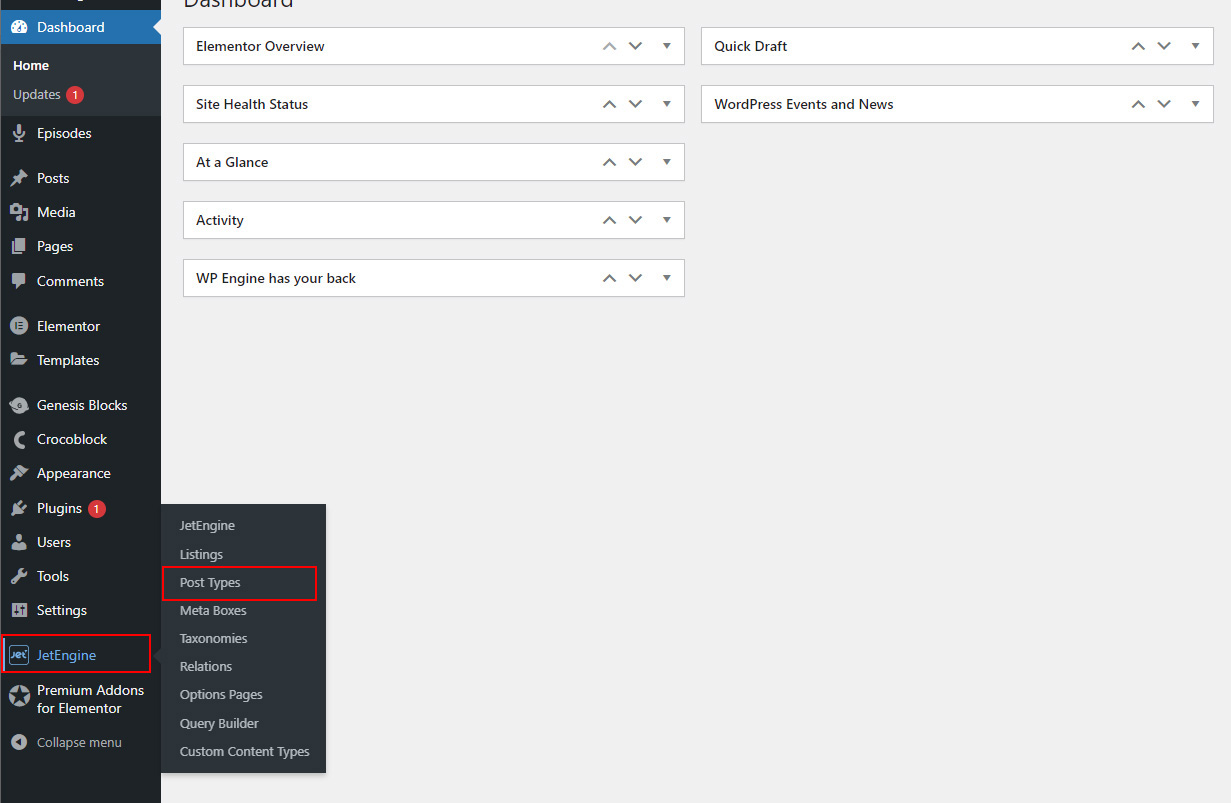Open Custom Content Types submenu entry
This screenshot has height=803, width=1231.
click(244, 752)
